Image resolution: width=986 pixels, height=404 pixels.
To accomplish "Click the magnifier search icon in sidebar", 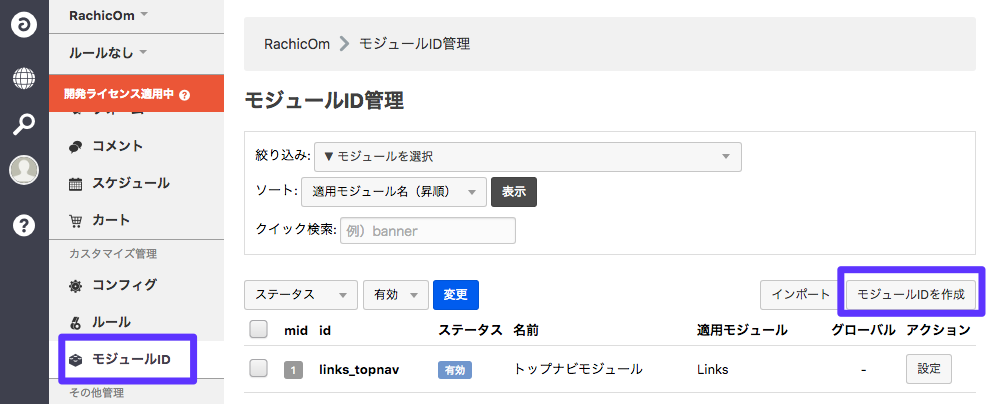I will tap(24, 124).
